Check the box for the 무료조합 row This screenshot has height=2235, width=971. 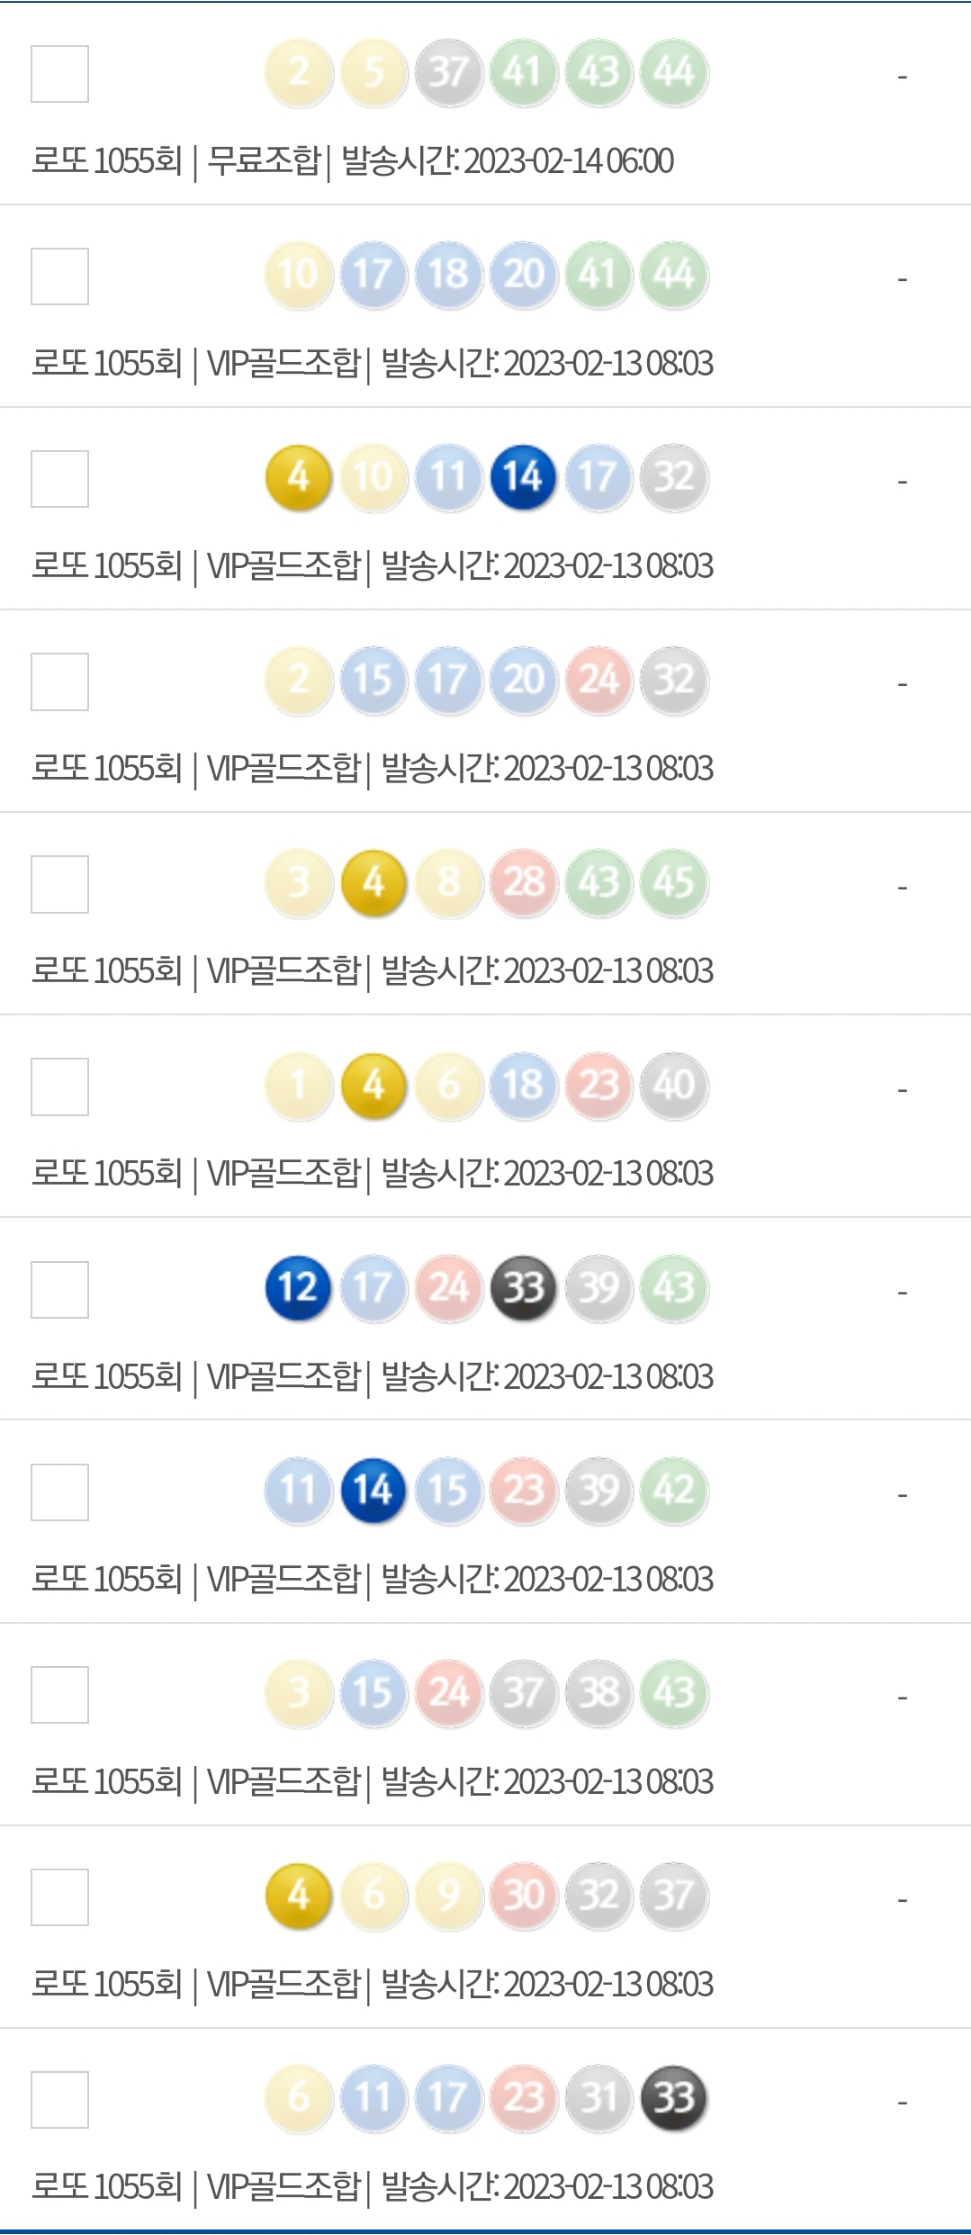[60, 74]
